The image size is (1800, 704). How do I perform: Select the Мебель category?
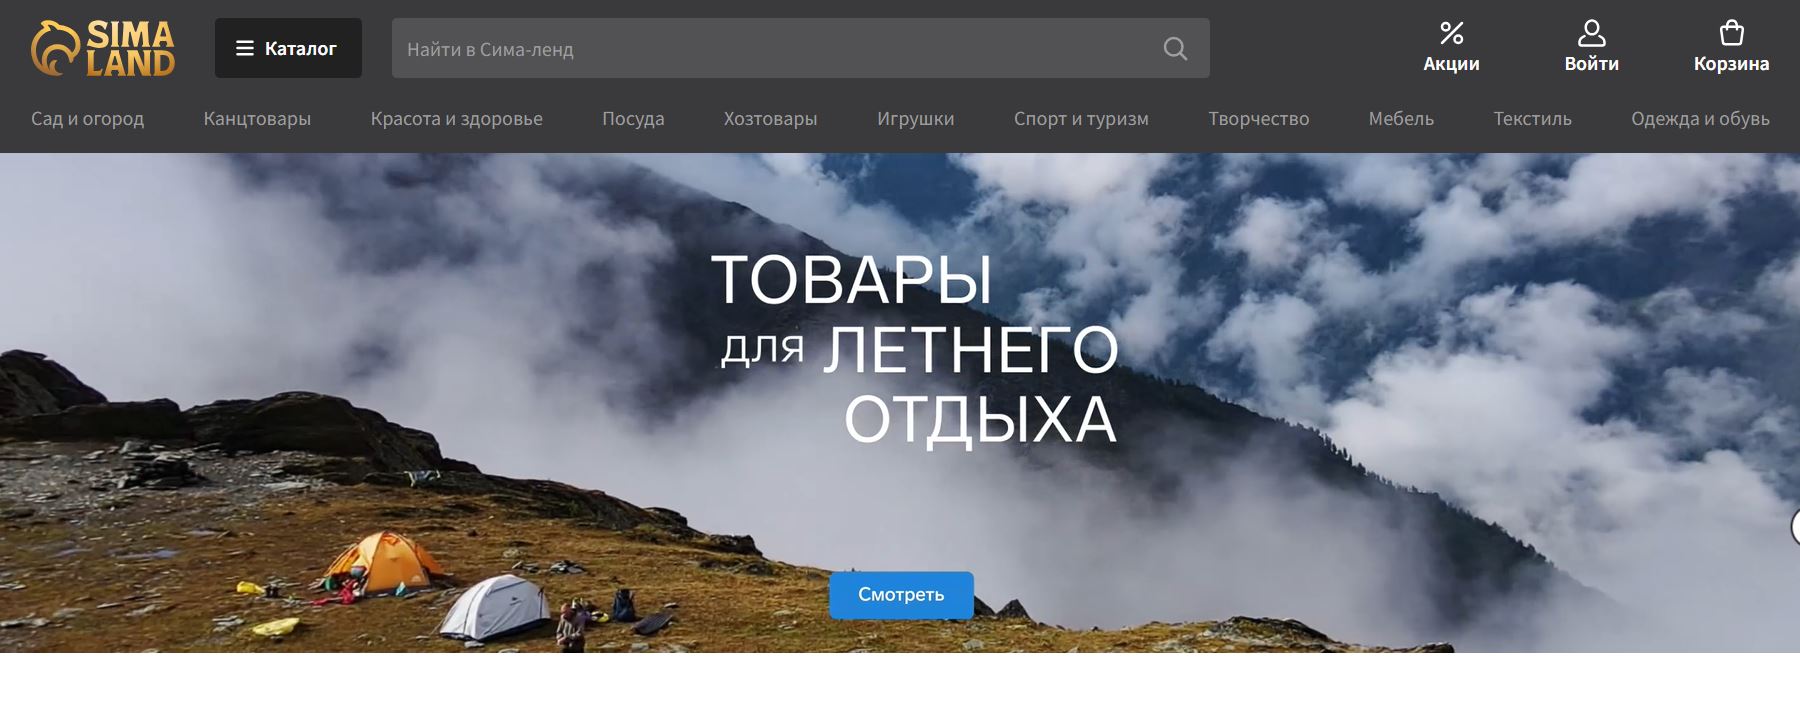(x=1401, y=118)
